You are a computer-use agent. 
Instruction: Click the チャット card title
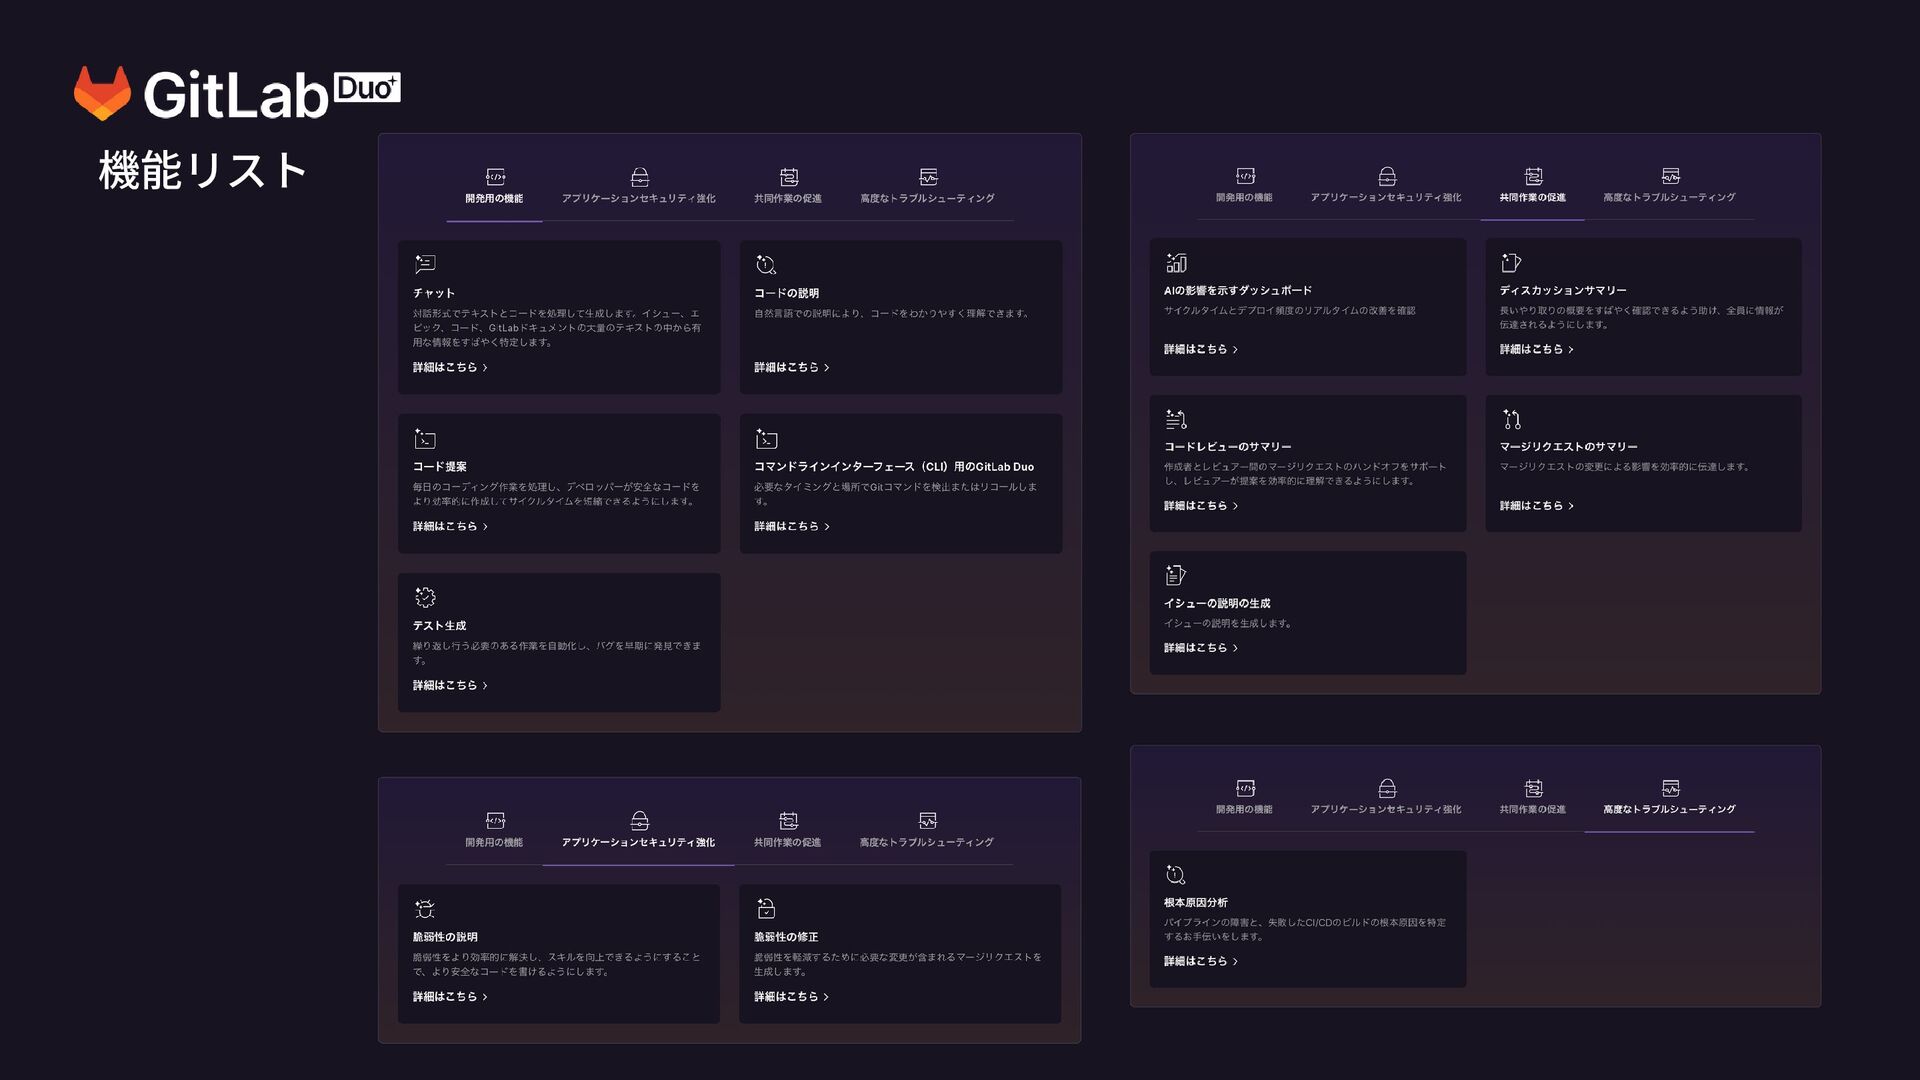(434, 293)
